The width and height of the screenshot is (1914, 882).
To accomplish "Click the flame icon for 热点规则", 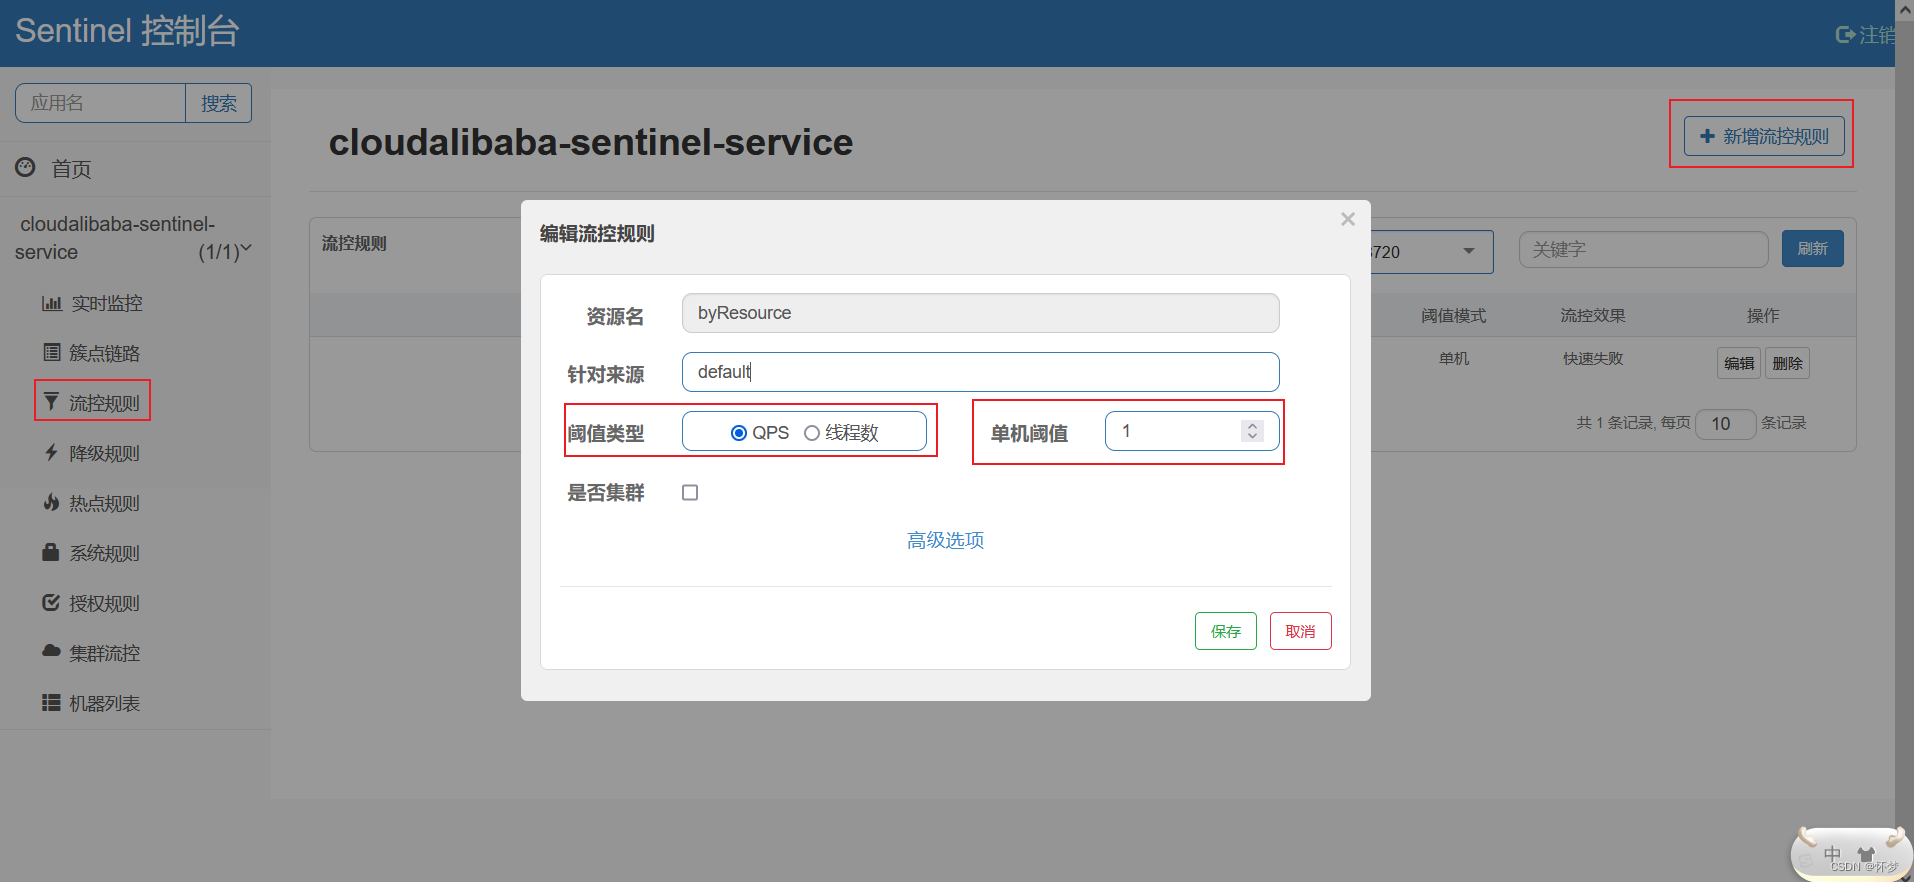I will (51, 502).
